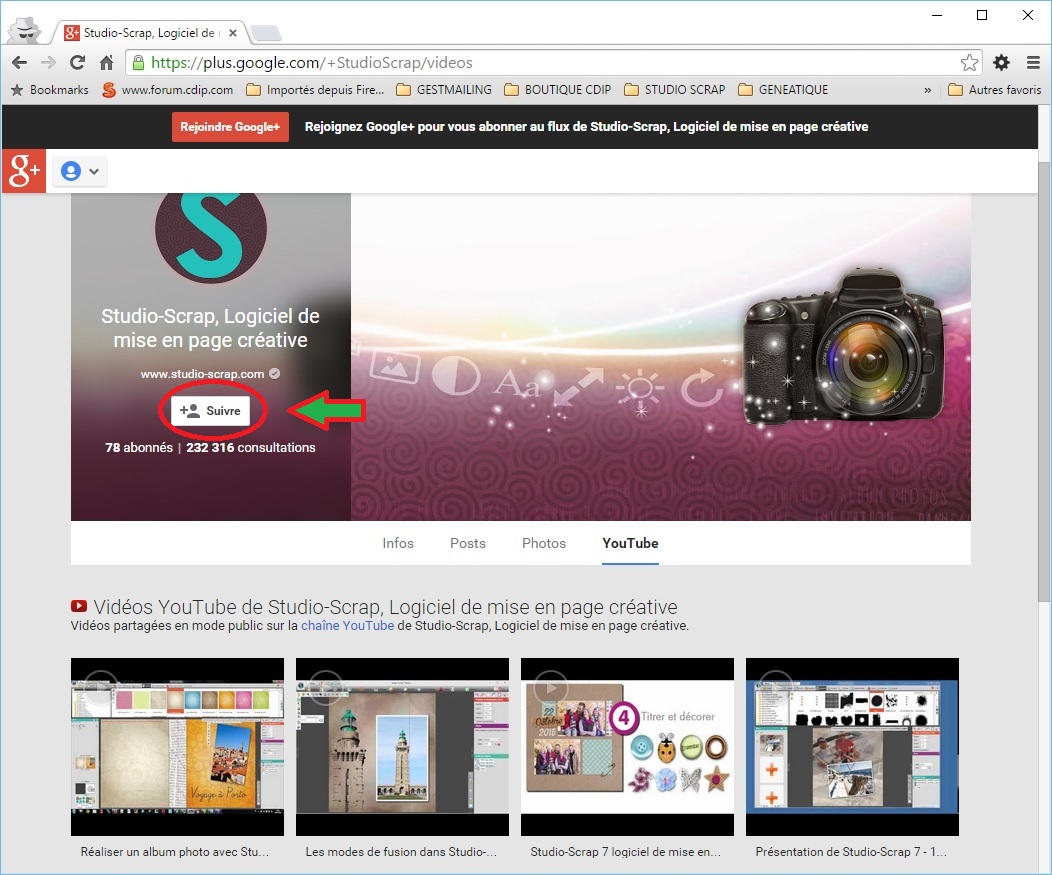Open the BOUTIQUE CDIP bookmark folder
Viewport: 1052px width, 875px height.
tap(558, 90)
